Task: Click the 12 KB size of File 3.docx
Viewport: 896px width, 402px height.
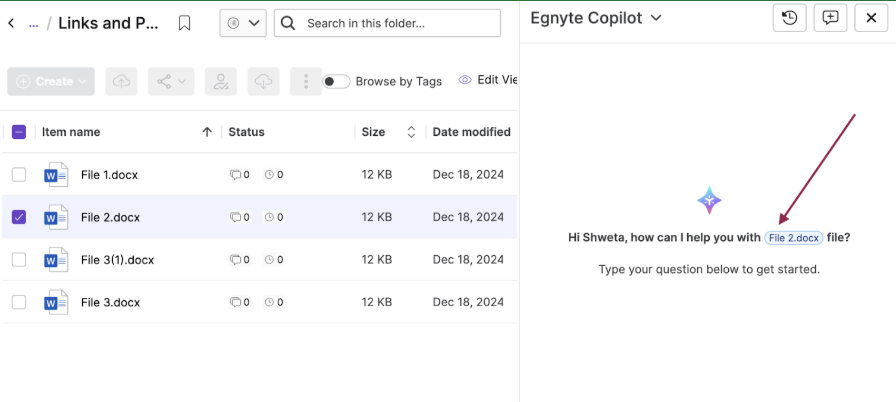Action: (377, 302)
